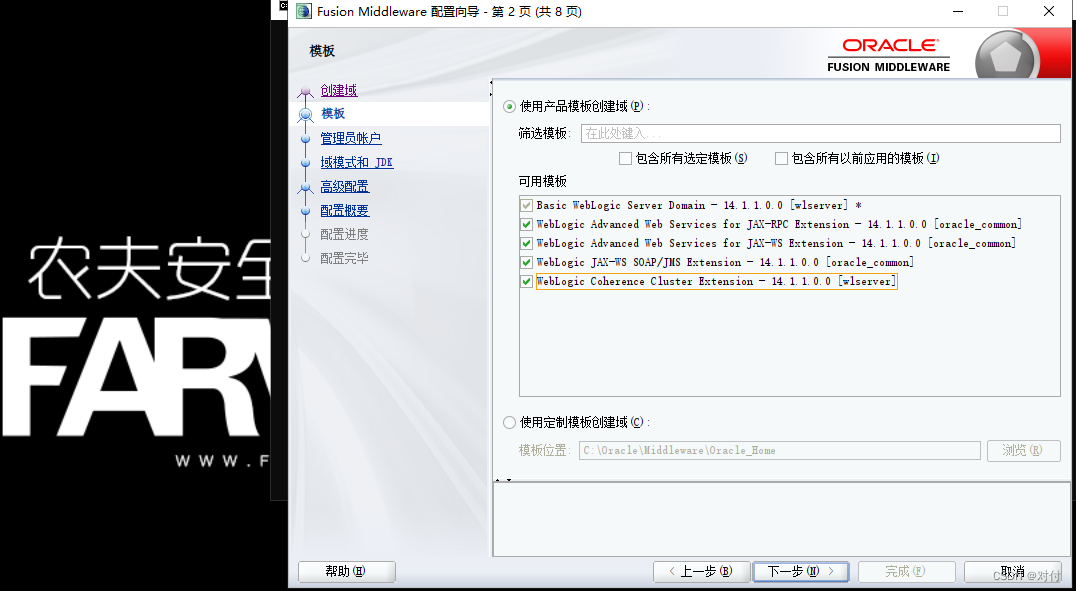Click the 筛选模板 filter input field
1076x591 pixels.
(x=821, y=133)
